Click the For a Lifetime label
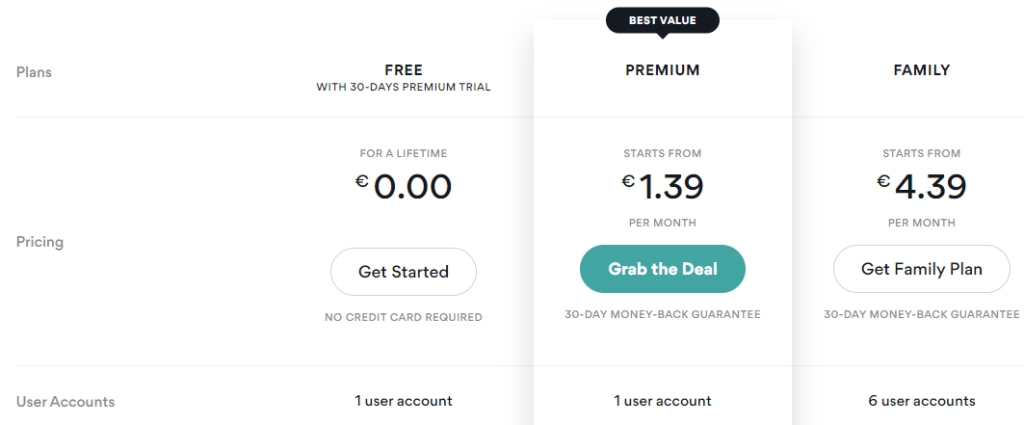Viewport: 1024px width, 425px height. tap(403, 153)
